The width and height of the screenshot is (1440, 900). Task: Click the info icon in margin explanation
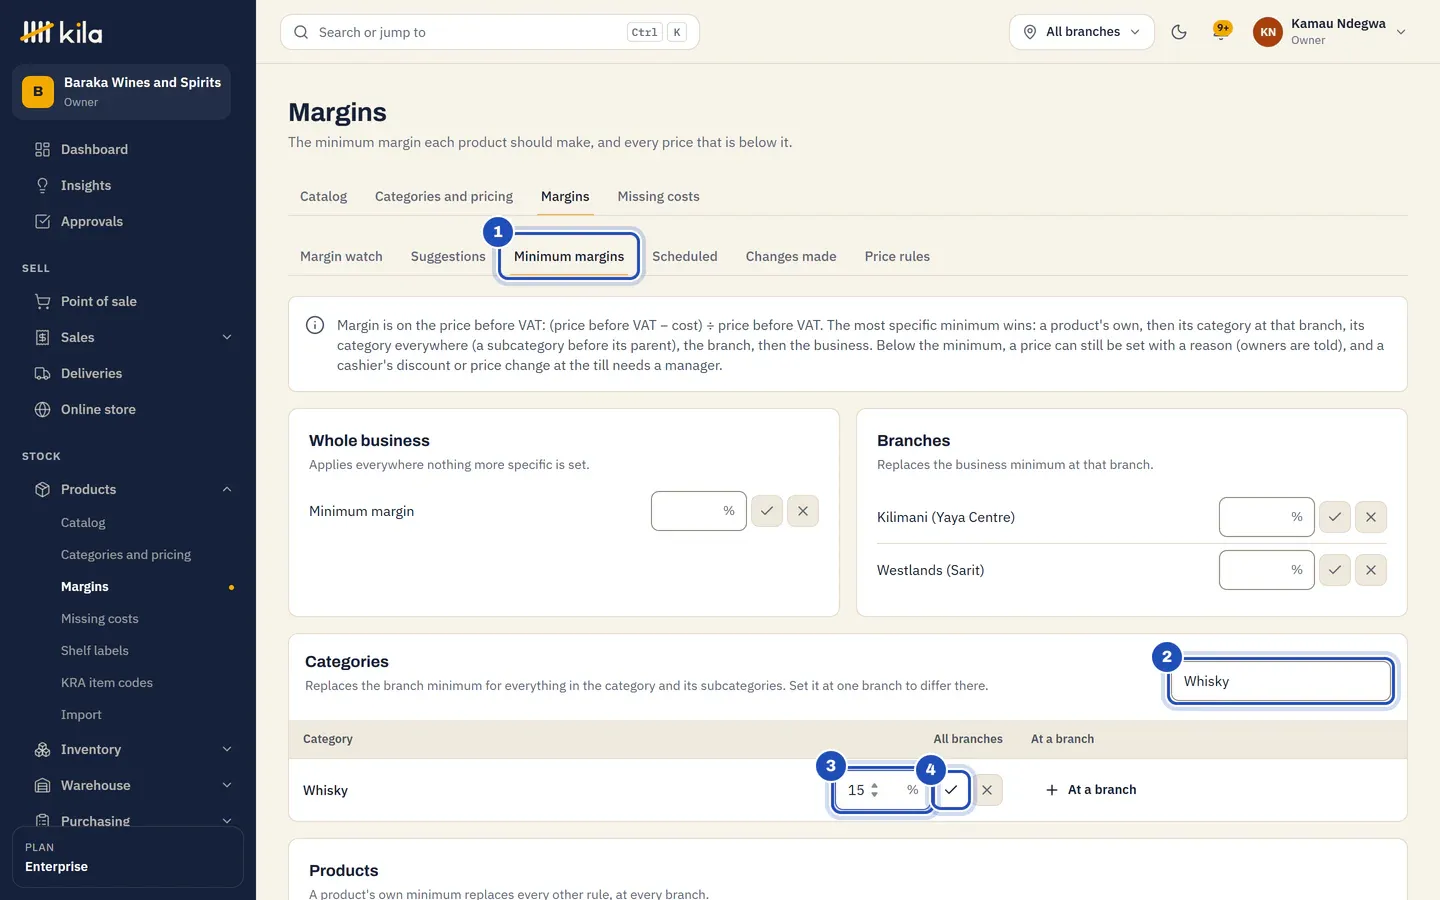tap(315, 325)
